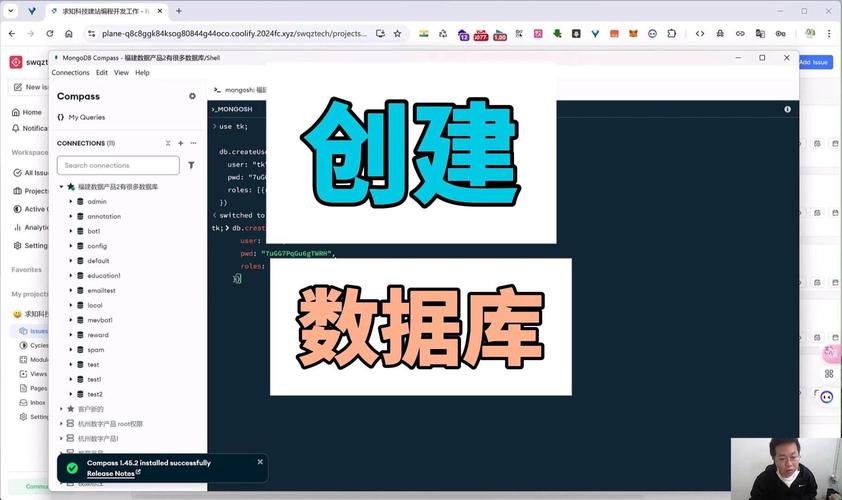
Task: Open My Queries in Compass sidebar
Action: click(81, 117)
